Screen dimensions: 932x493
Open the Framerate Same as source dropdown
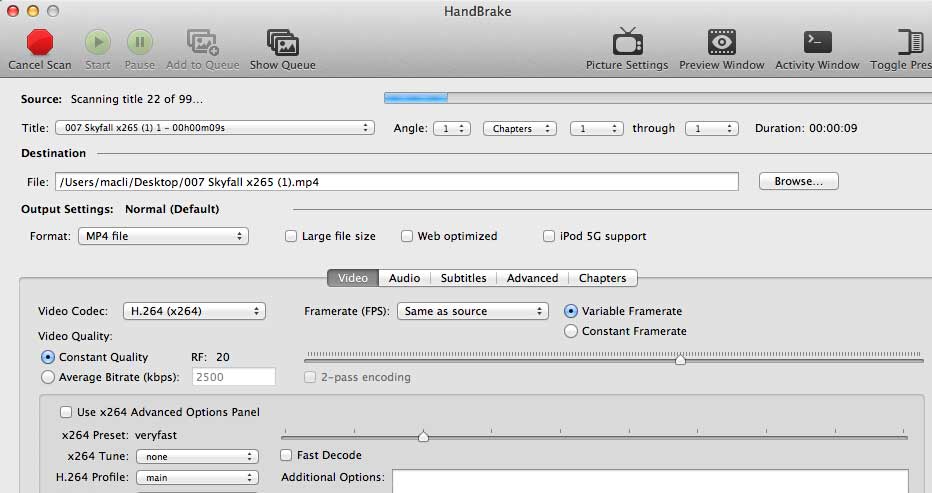coord(473,311)
